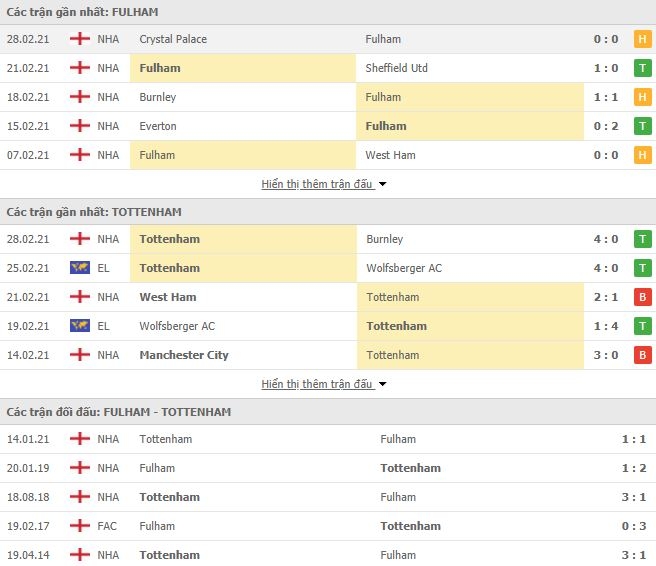Click dropdown arrow beside Fulham's show-more link

(382, 184)
